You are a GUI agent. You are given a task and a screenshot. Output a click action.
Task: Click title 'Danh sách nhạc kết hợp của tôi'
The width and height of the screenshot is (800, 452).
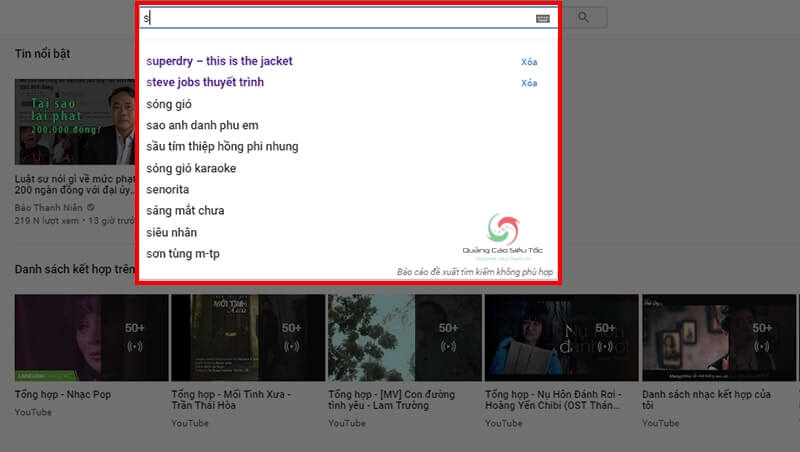click(x=707, y=400)
